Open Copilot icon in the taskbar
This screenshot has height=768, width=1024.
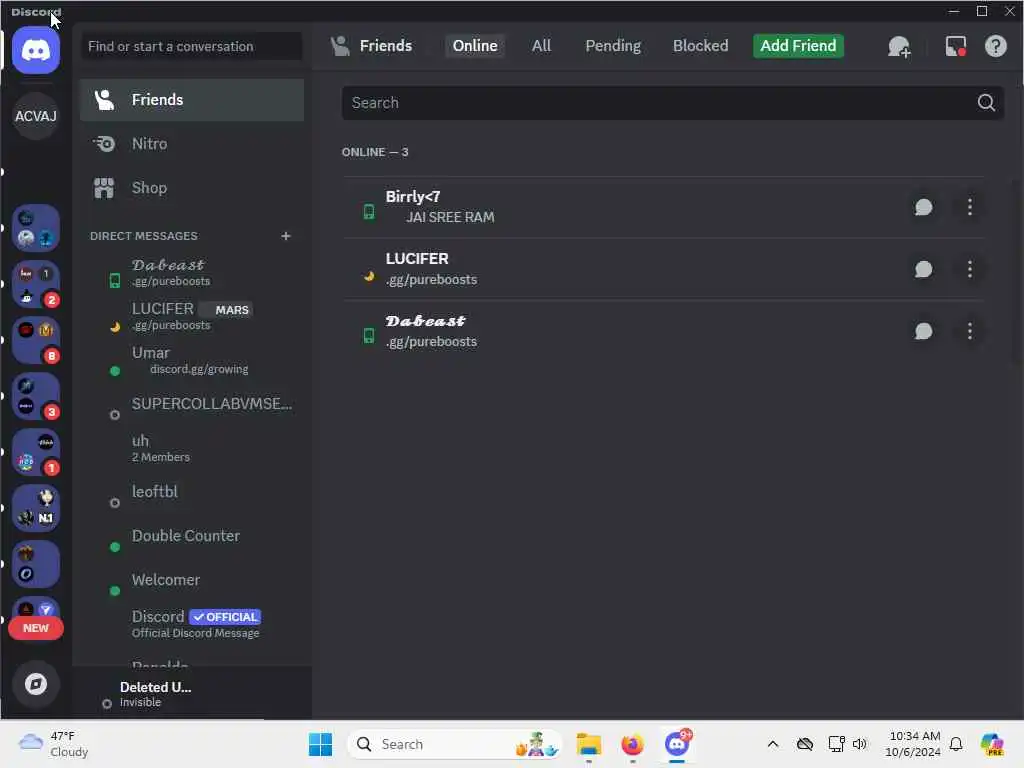coord(992,744)
